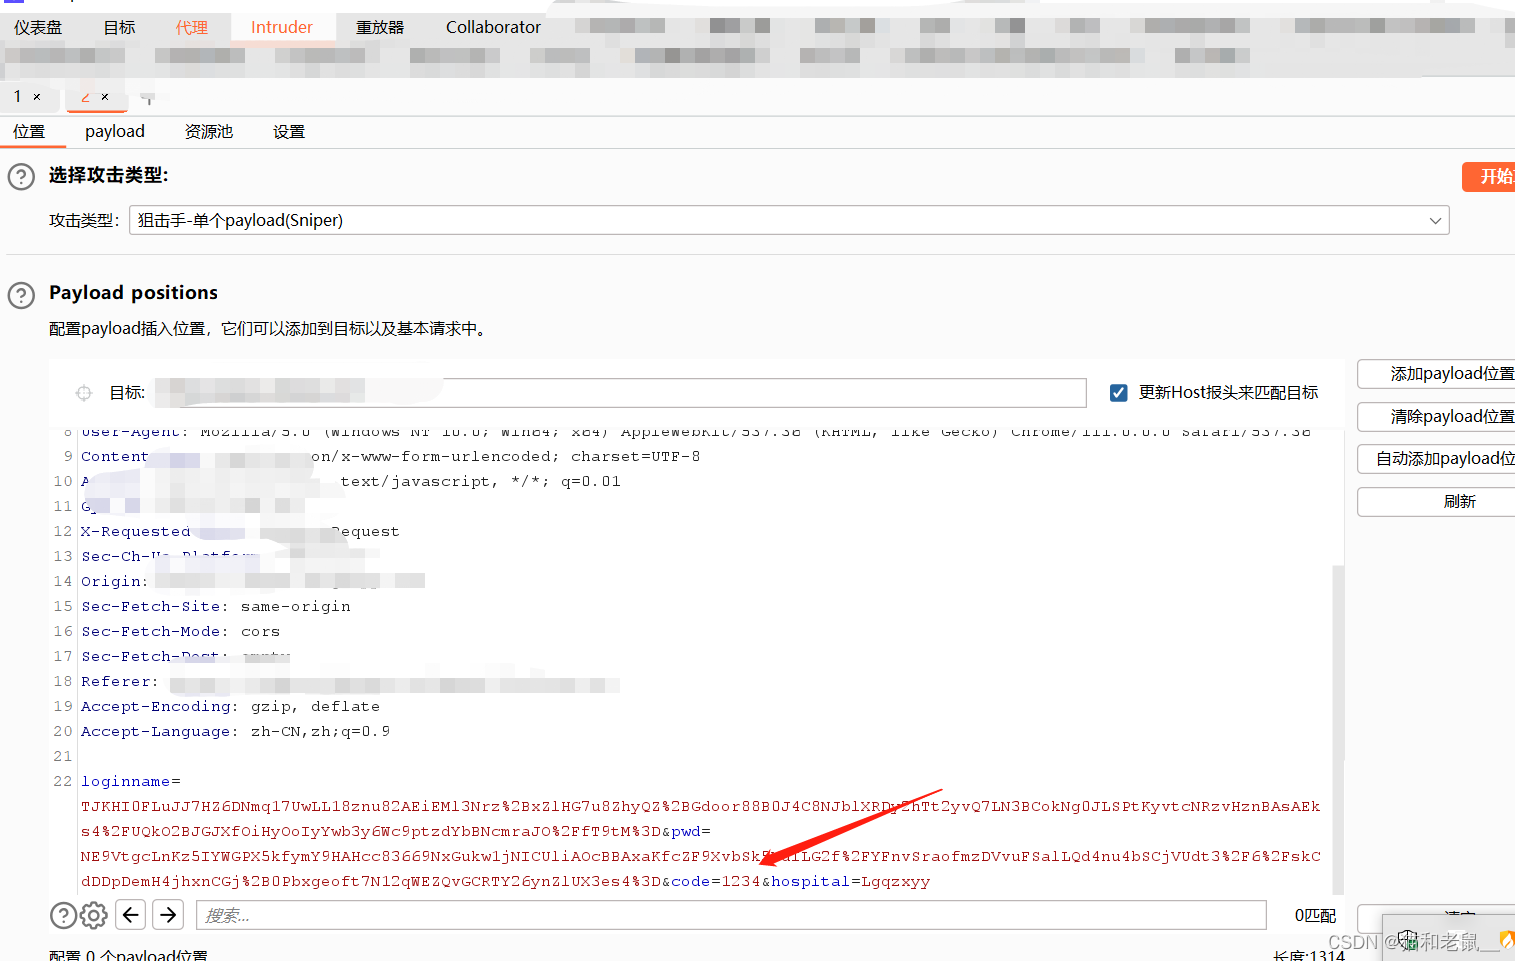
Task: Click the 刷新 refresh button
Action: pos(1437,501)
